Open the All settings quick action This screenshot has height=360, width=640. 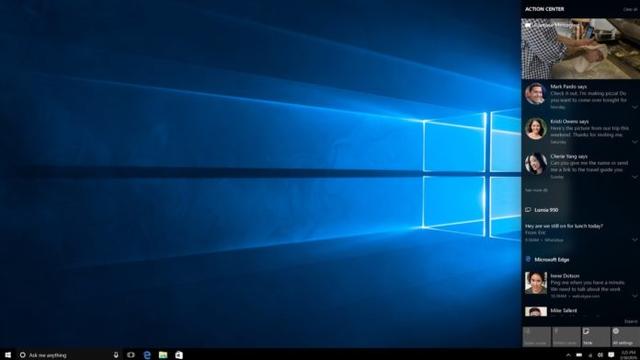(626, 337)
